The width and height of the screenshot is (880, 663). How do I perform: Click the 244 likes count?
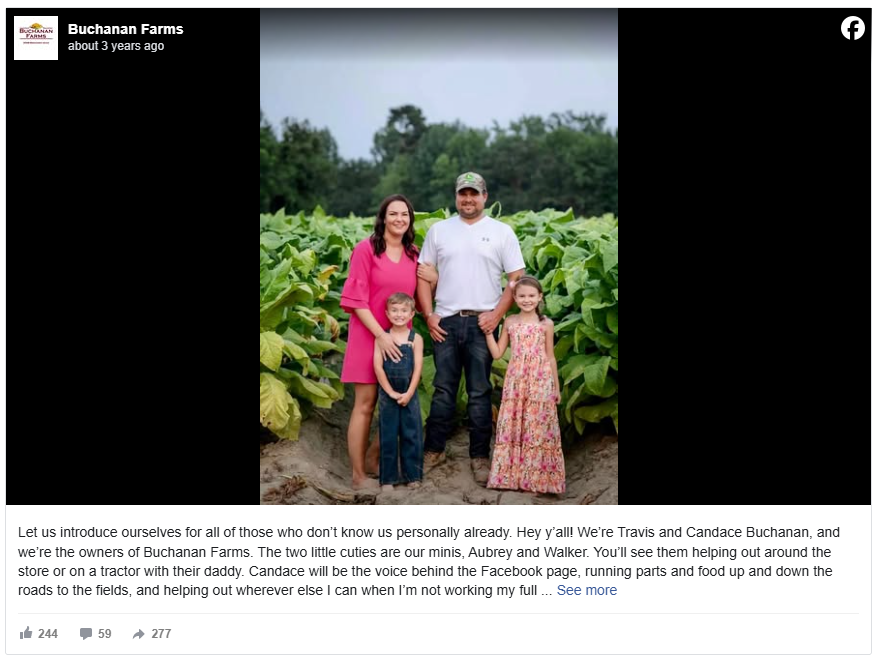(x=48, y=634)
